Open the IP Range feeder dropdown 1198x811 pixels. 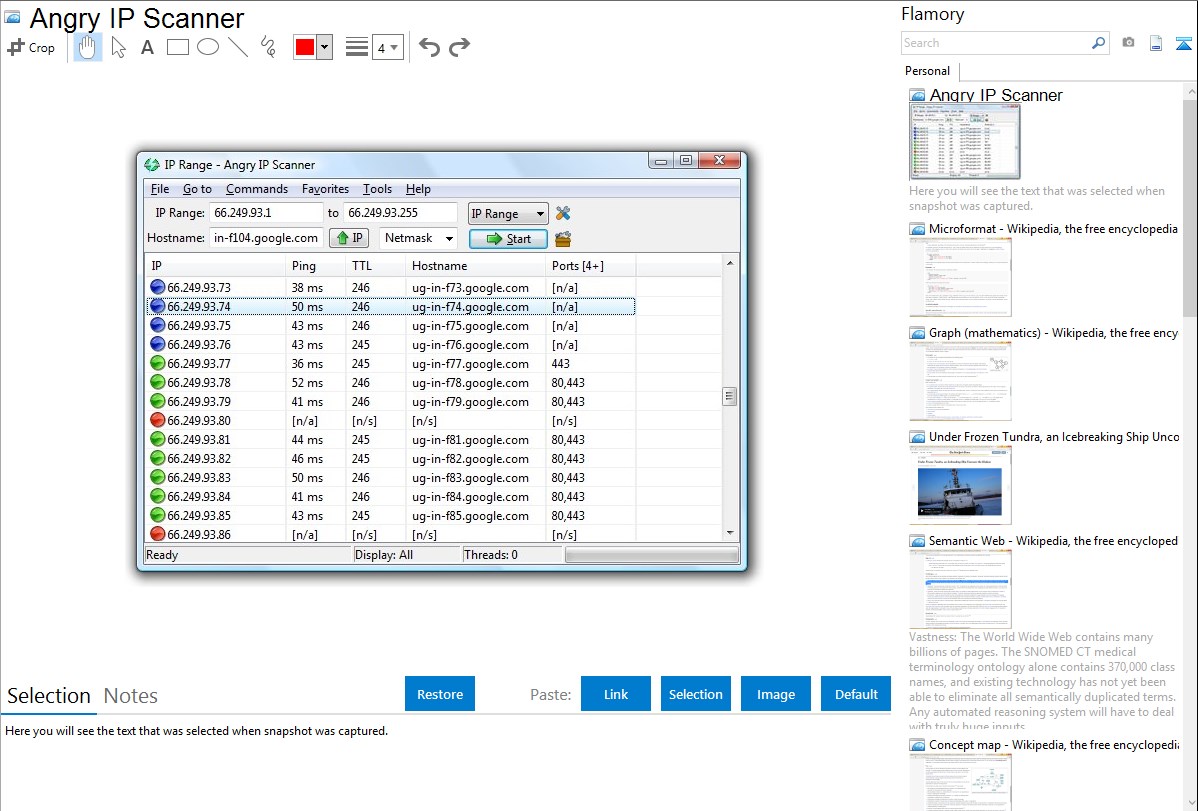(x=508, y=214)
